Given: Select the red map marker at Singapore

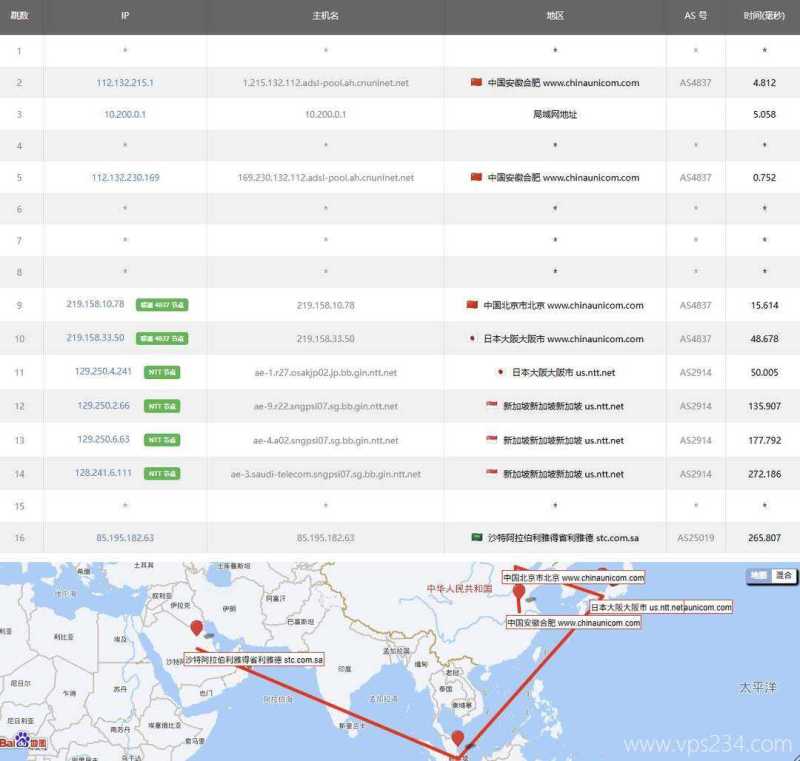Looking at the screenshot, I should 457,740.
